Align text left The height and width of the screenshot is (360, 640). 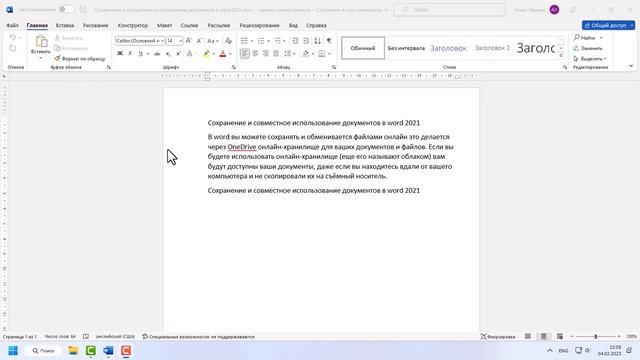(244, 53)
